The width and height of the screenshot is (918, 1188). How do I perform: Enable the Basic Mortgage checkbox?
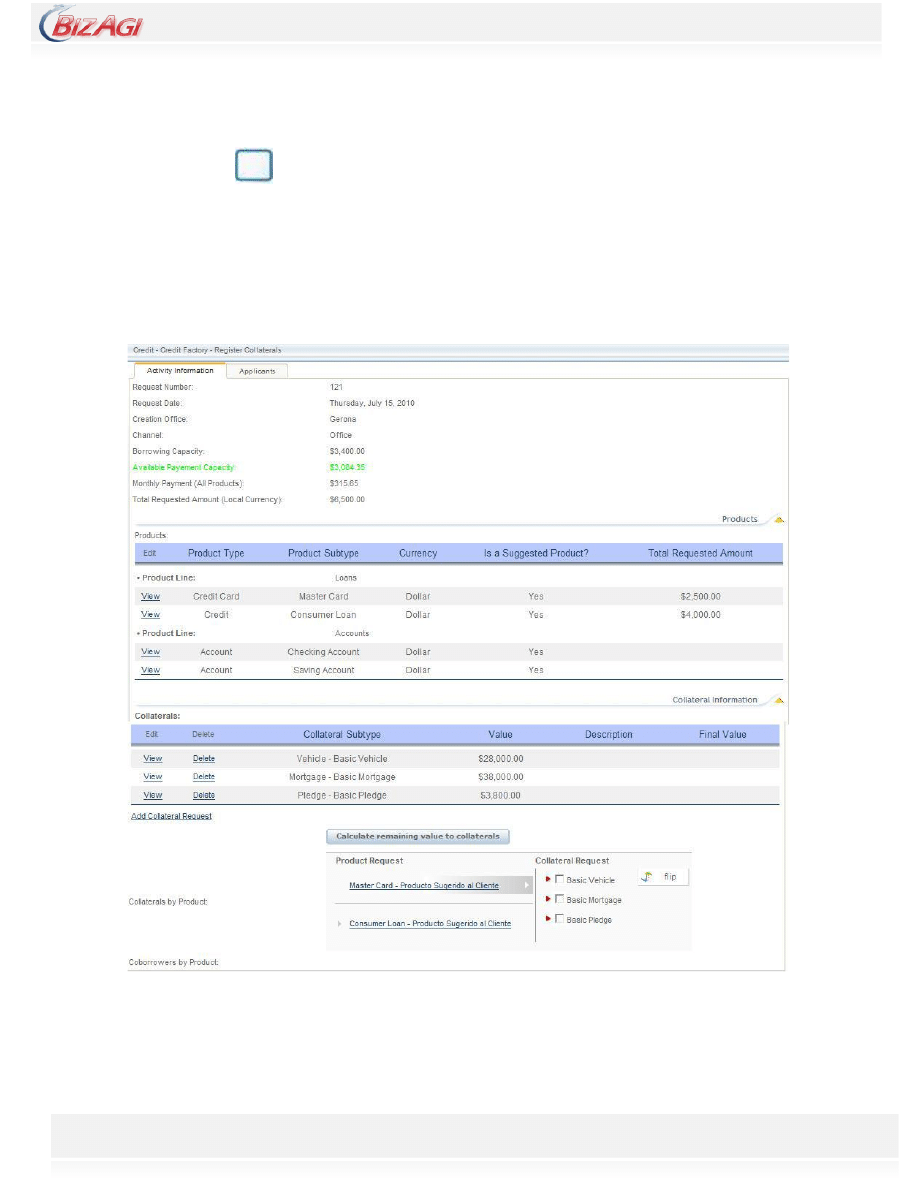(x=560, y=900)
